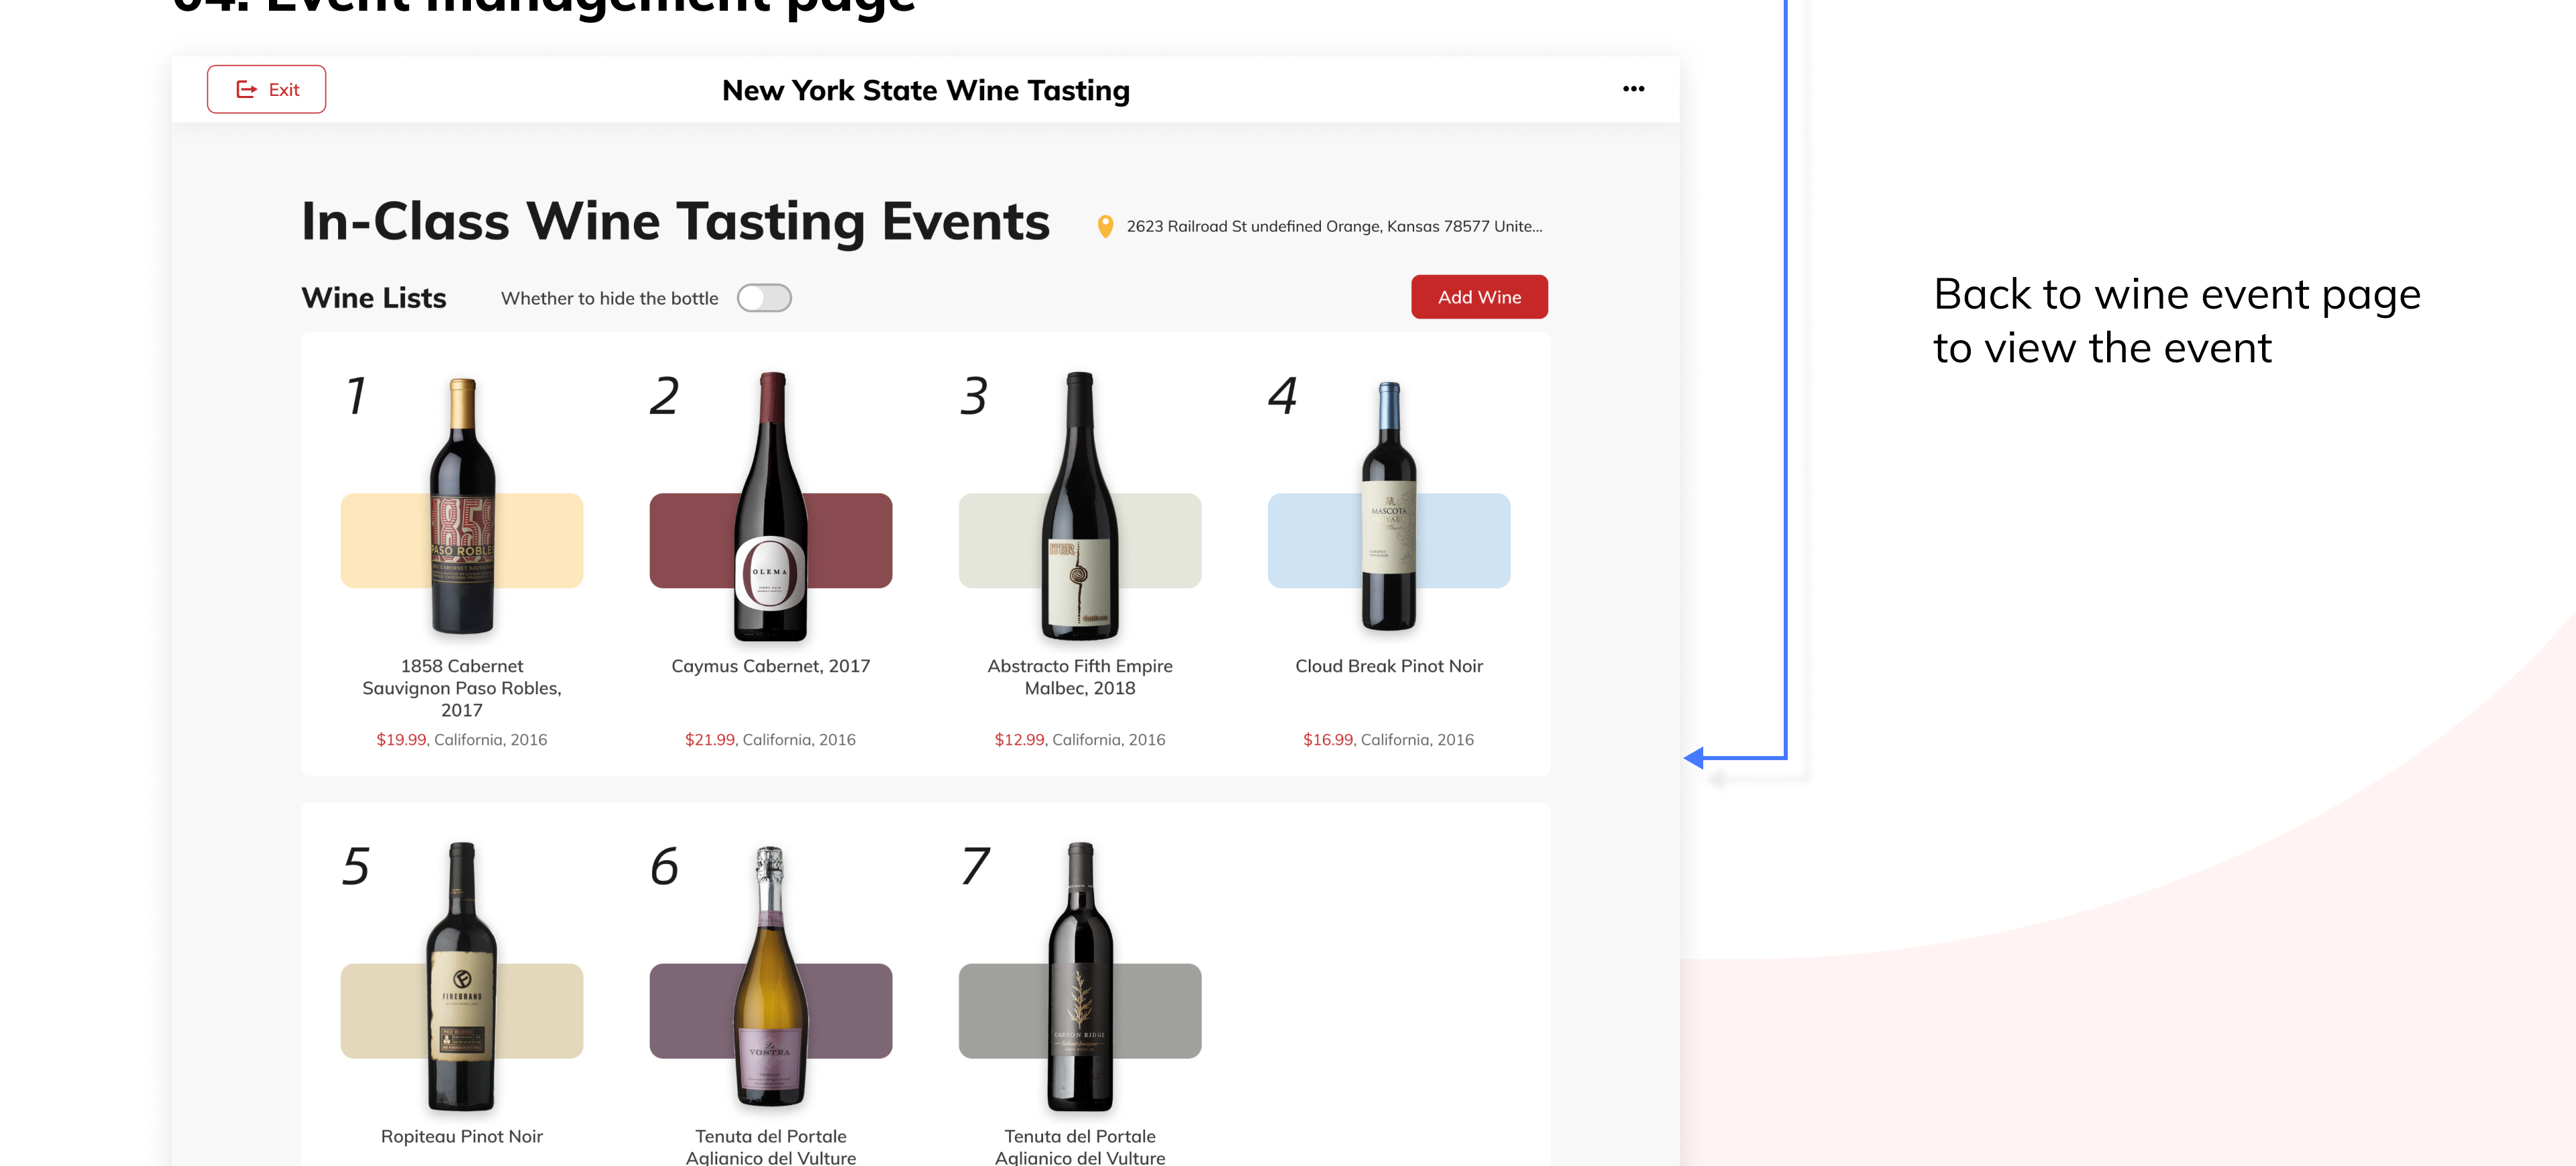The width and height of the screenshot is (2576, 1166).
Task: Select the Ropiteau Pinot Noir bottle image
Action: 462,976
